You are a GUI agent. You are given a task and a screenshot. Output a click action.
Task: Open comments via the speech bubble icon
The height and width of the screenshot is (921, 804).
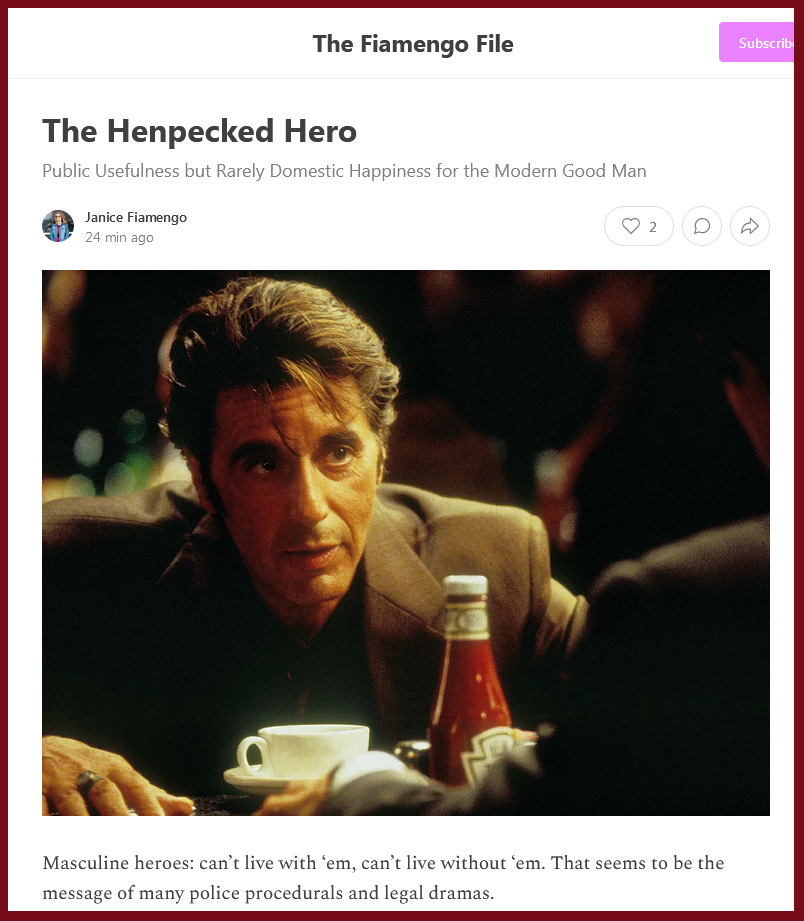click(702, 226)
